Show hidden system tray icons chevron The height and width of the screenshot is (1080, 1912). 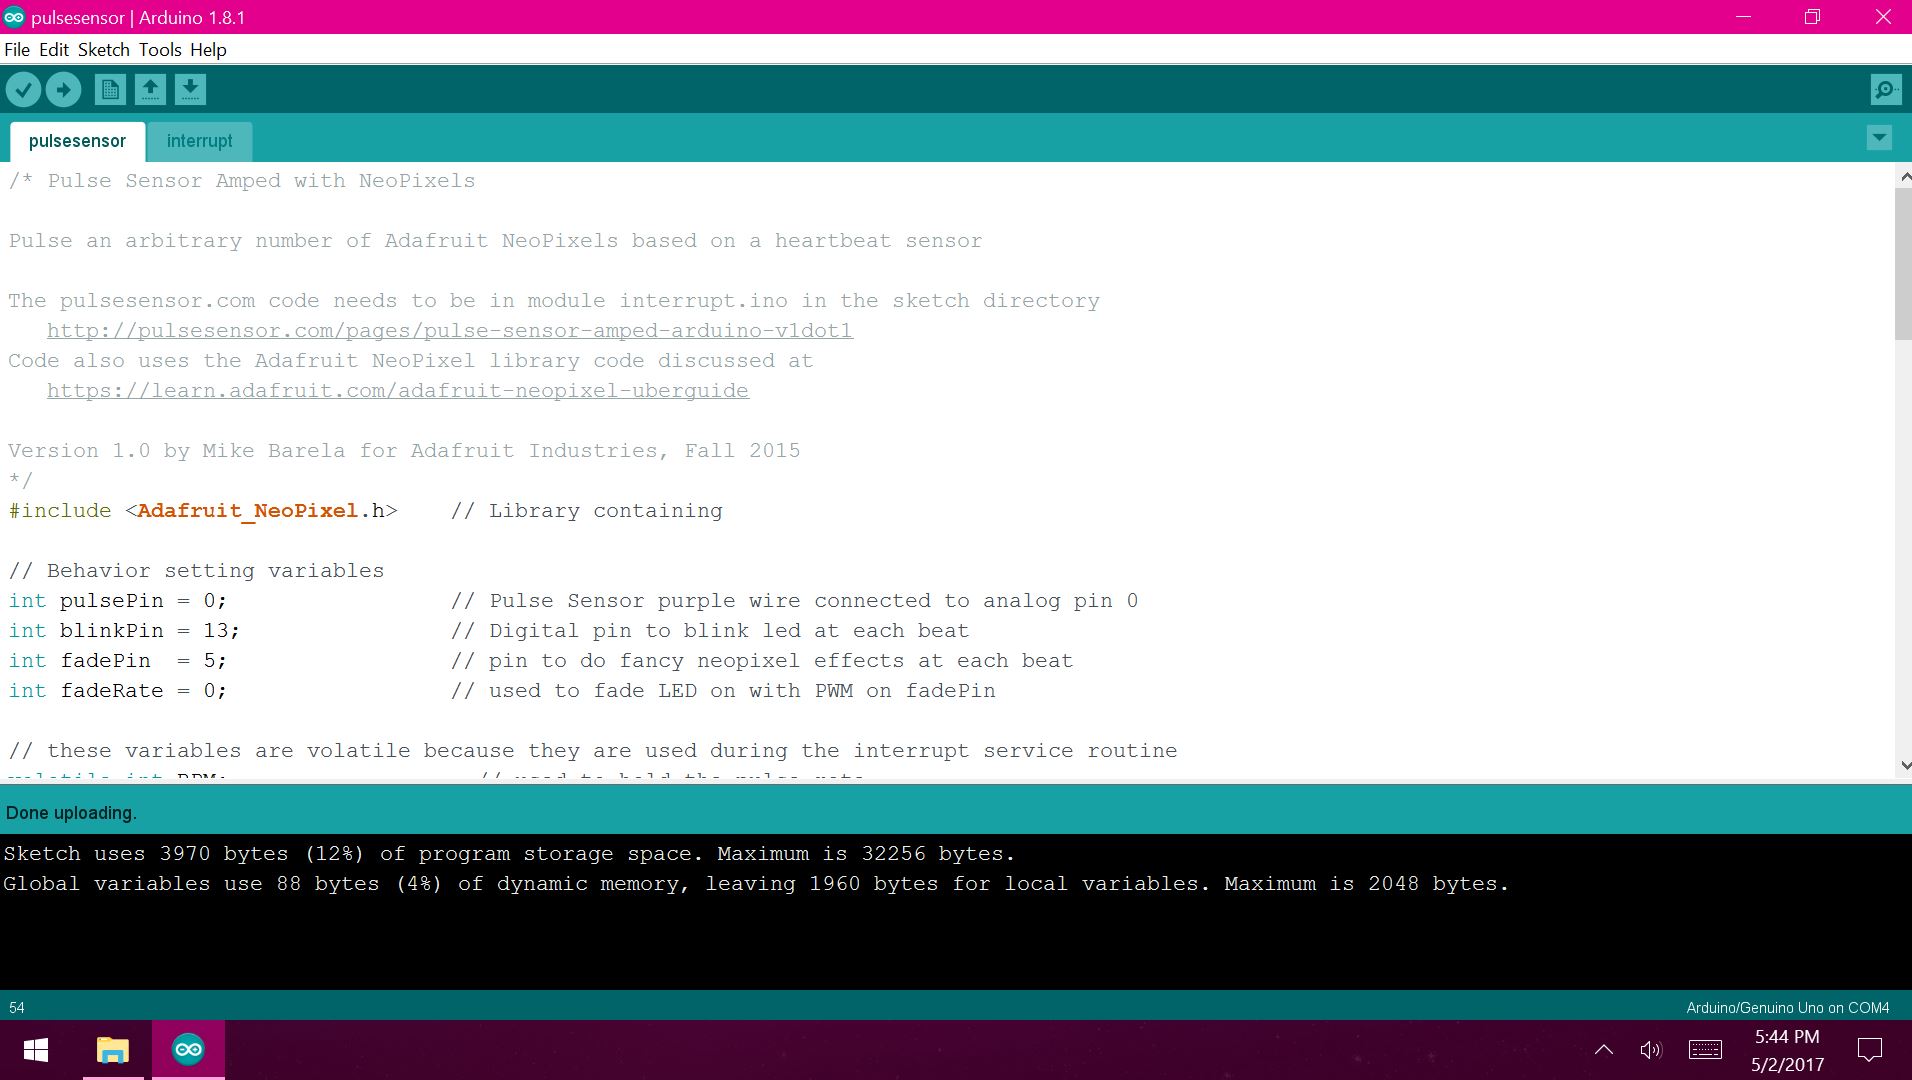(x=1604, y=1050)
